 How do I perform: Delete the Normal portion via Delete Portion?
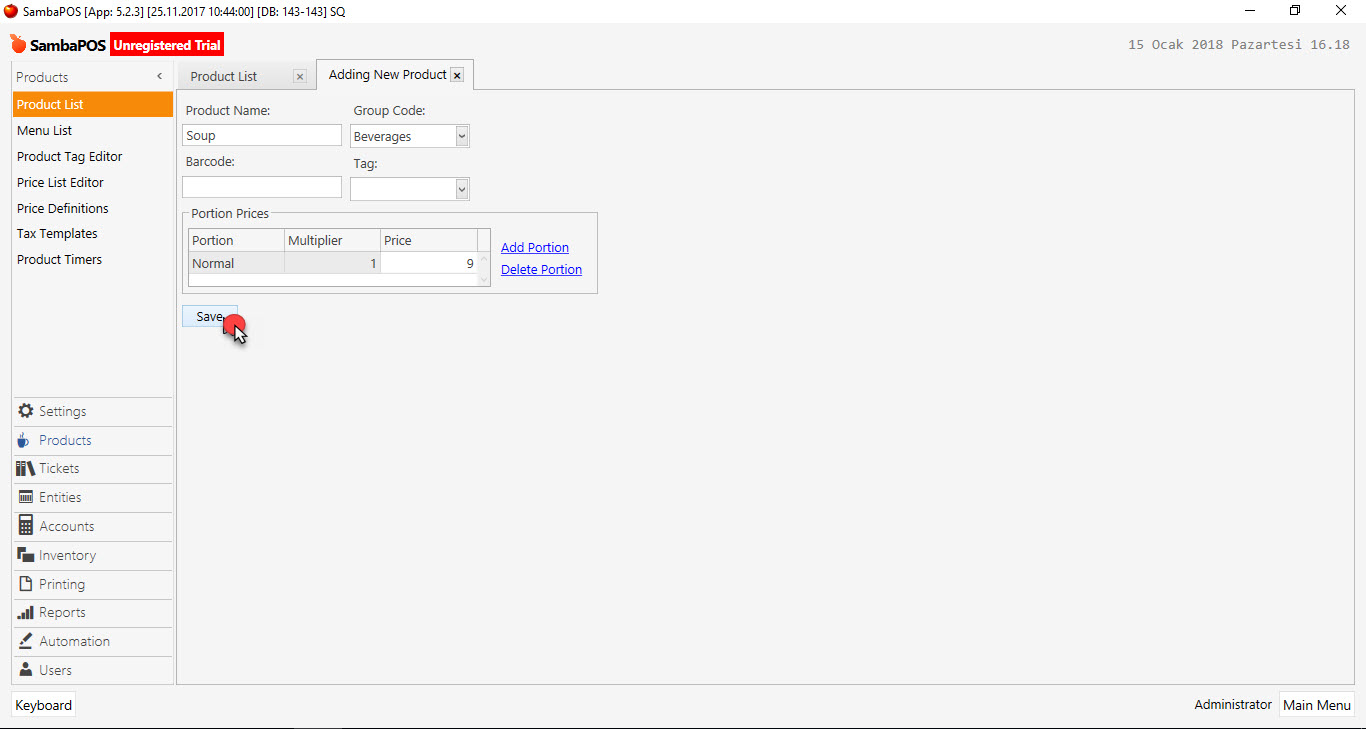(x=541, y=269)
